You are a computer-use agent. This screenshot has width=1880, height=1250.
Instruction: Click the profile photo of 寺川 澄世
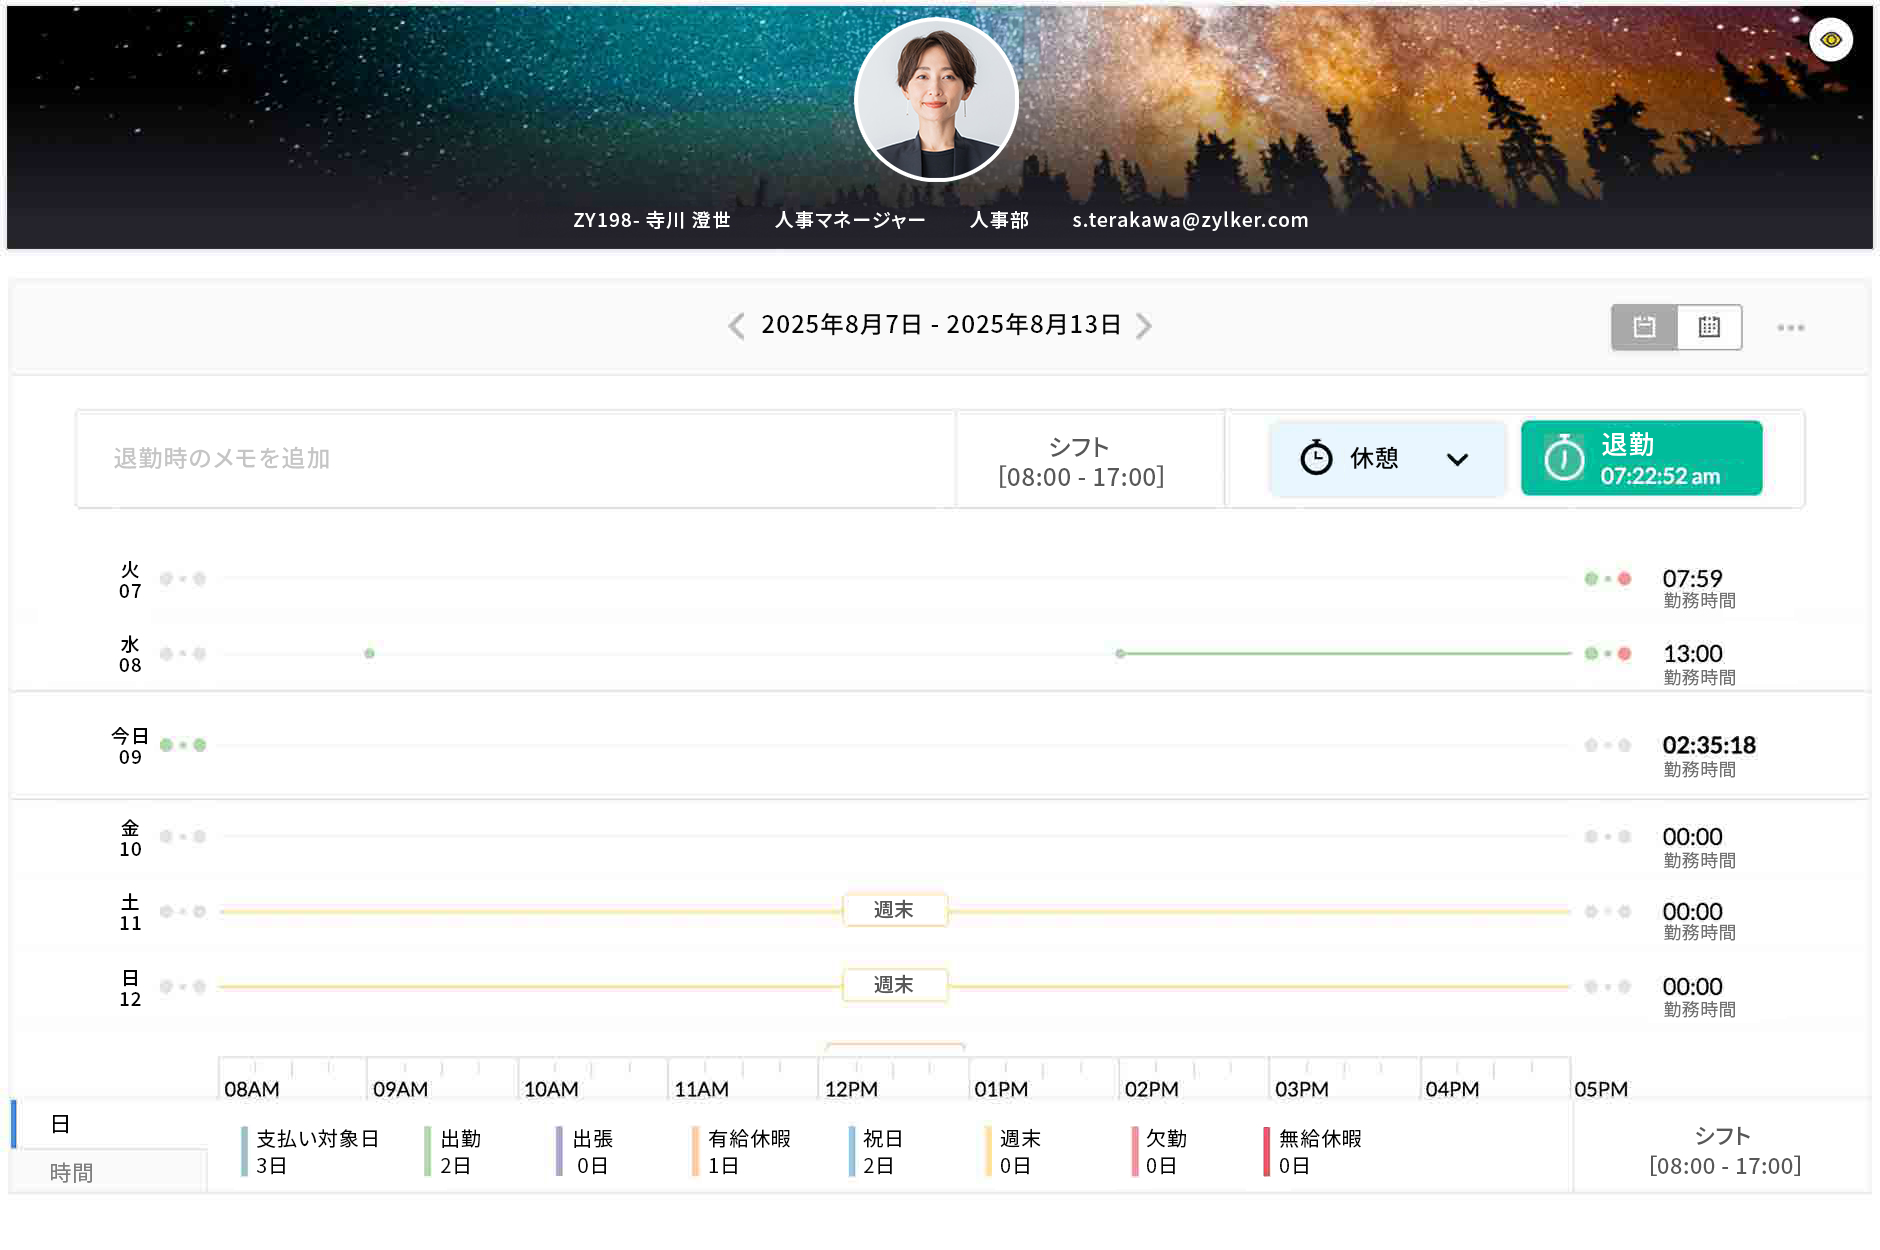pos(936,100)
